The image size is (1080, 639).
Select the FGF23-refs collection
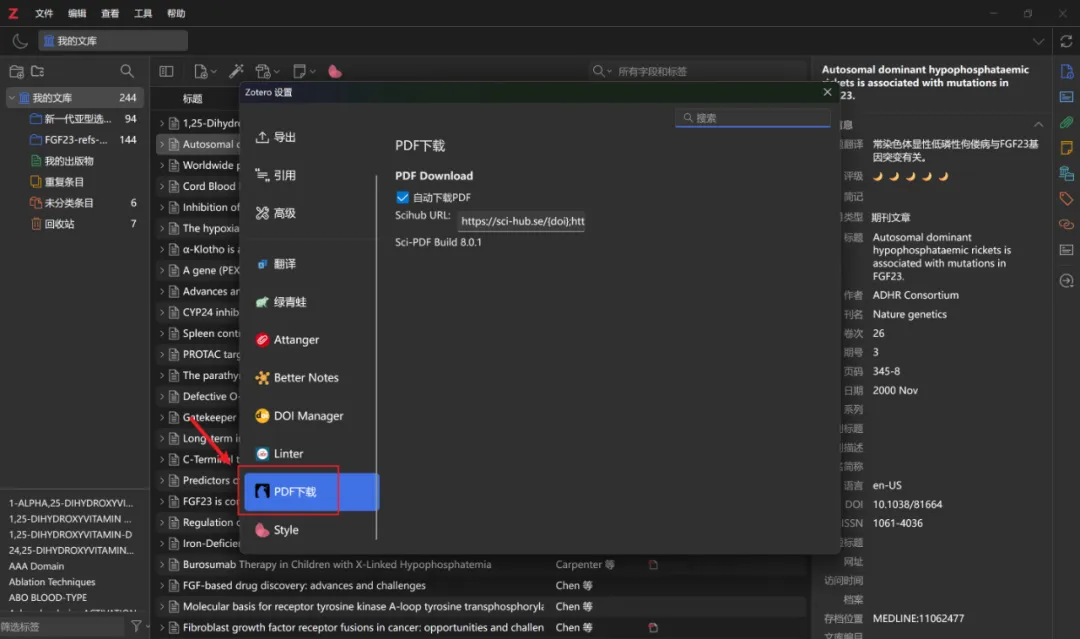76,140
